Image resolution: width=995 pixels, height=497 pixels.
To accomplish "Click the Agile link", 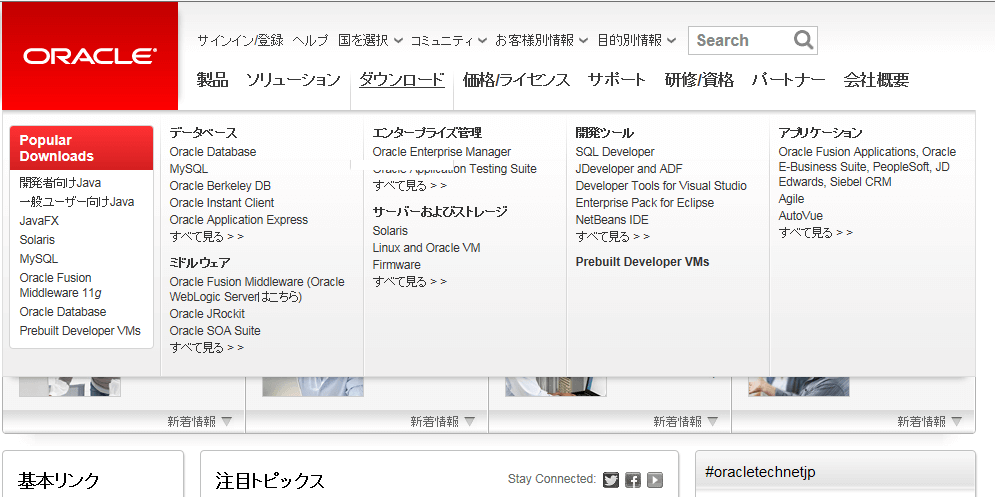I will tap(791, 199).
